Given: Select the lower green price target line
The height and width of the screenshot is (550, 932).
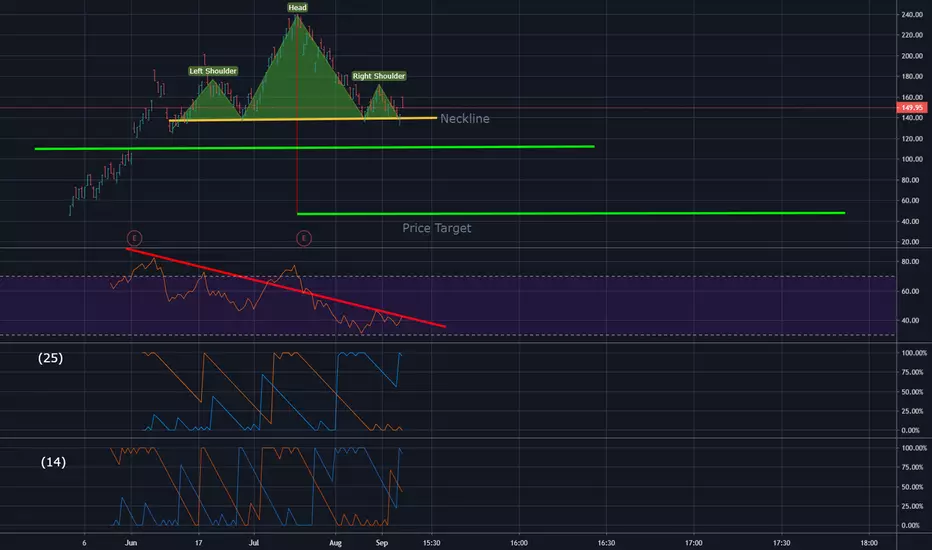Looking at the screenshot, I should coord(571,213).
